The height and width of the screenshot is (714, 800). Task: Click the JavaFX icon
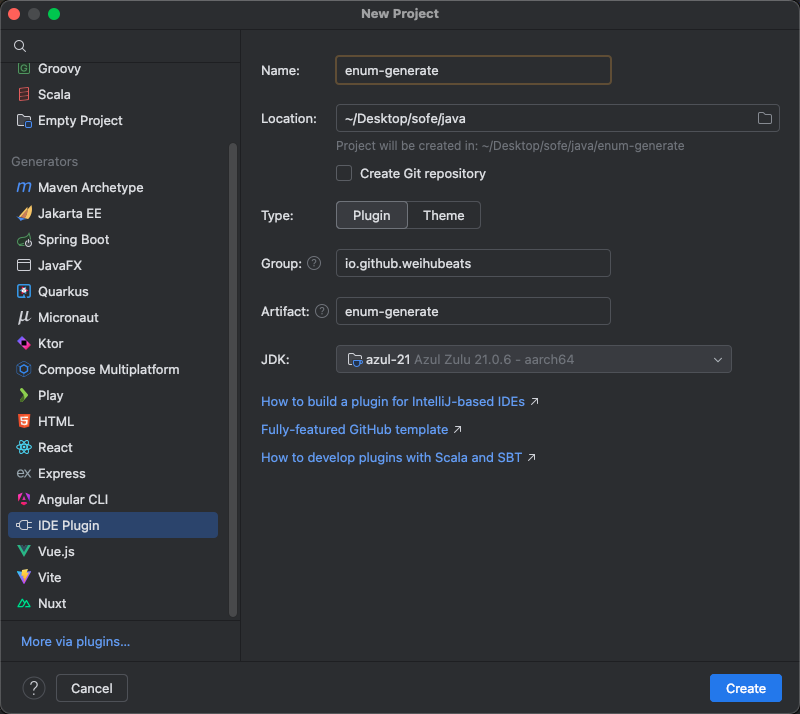click(x=23, y=265)
